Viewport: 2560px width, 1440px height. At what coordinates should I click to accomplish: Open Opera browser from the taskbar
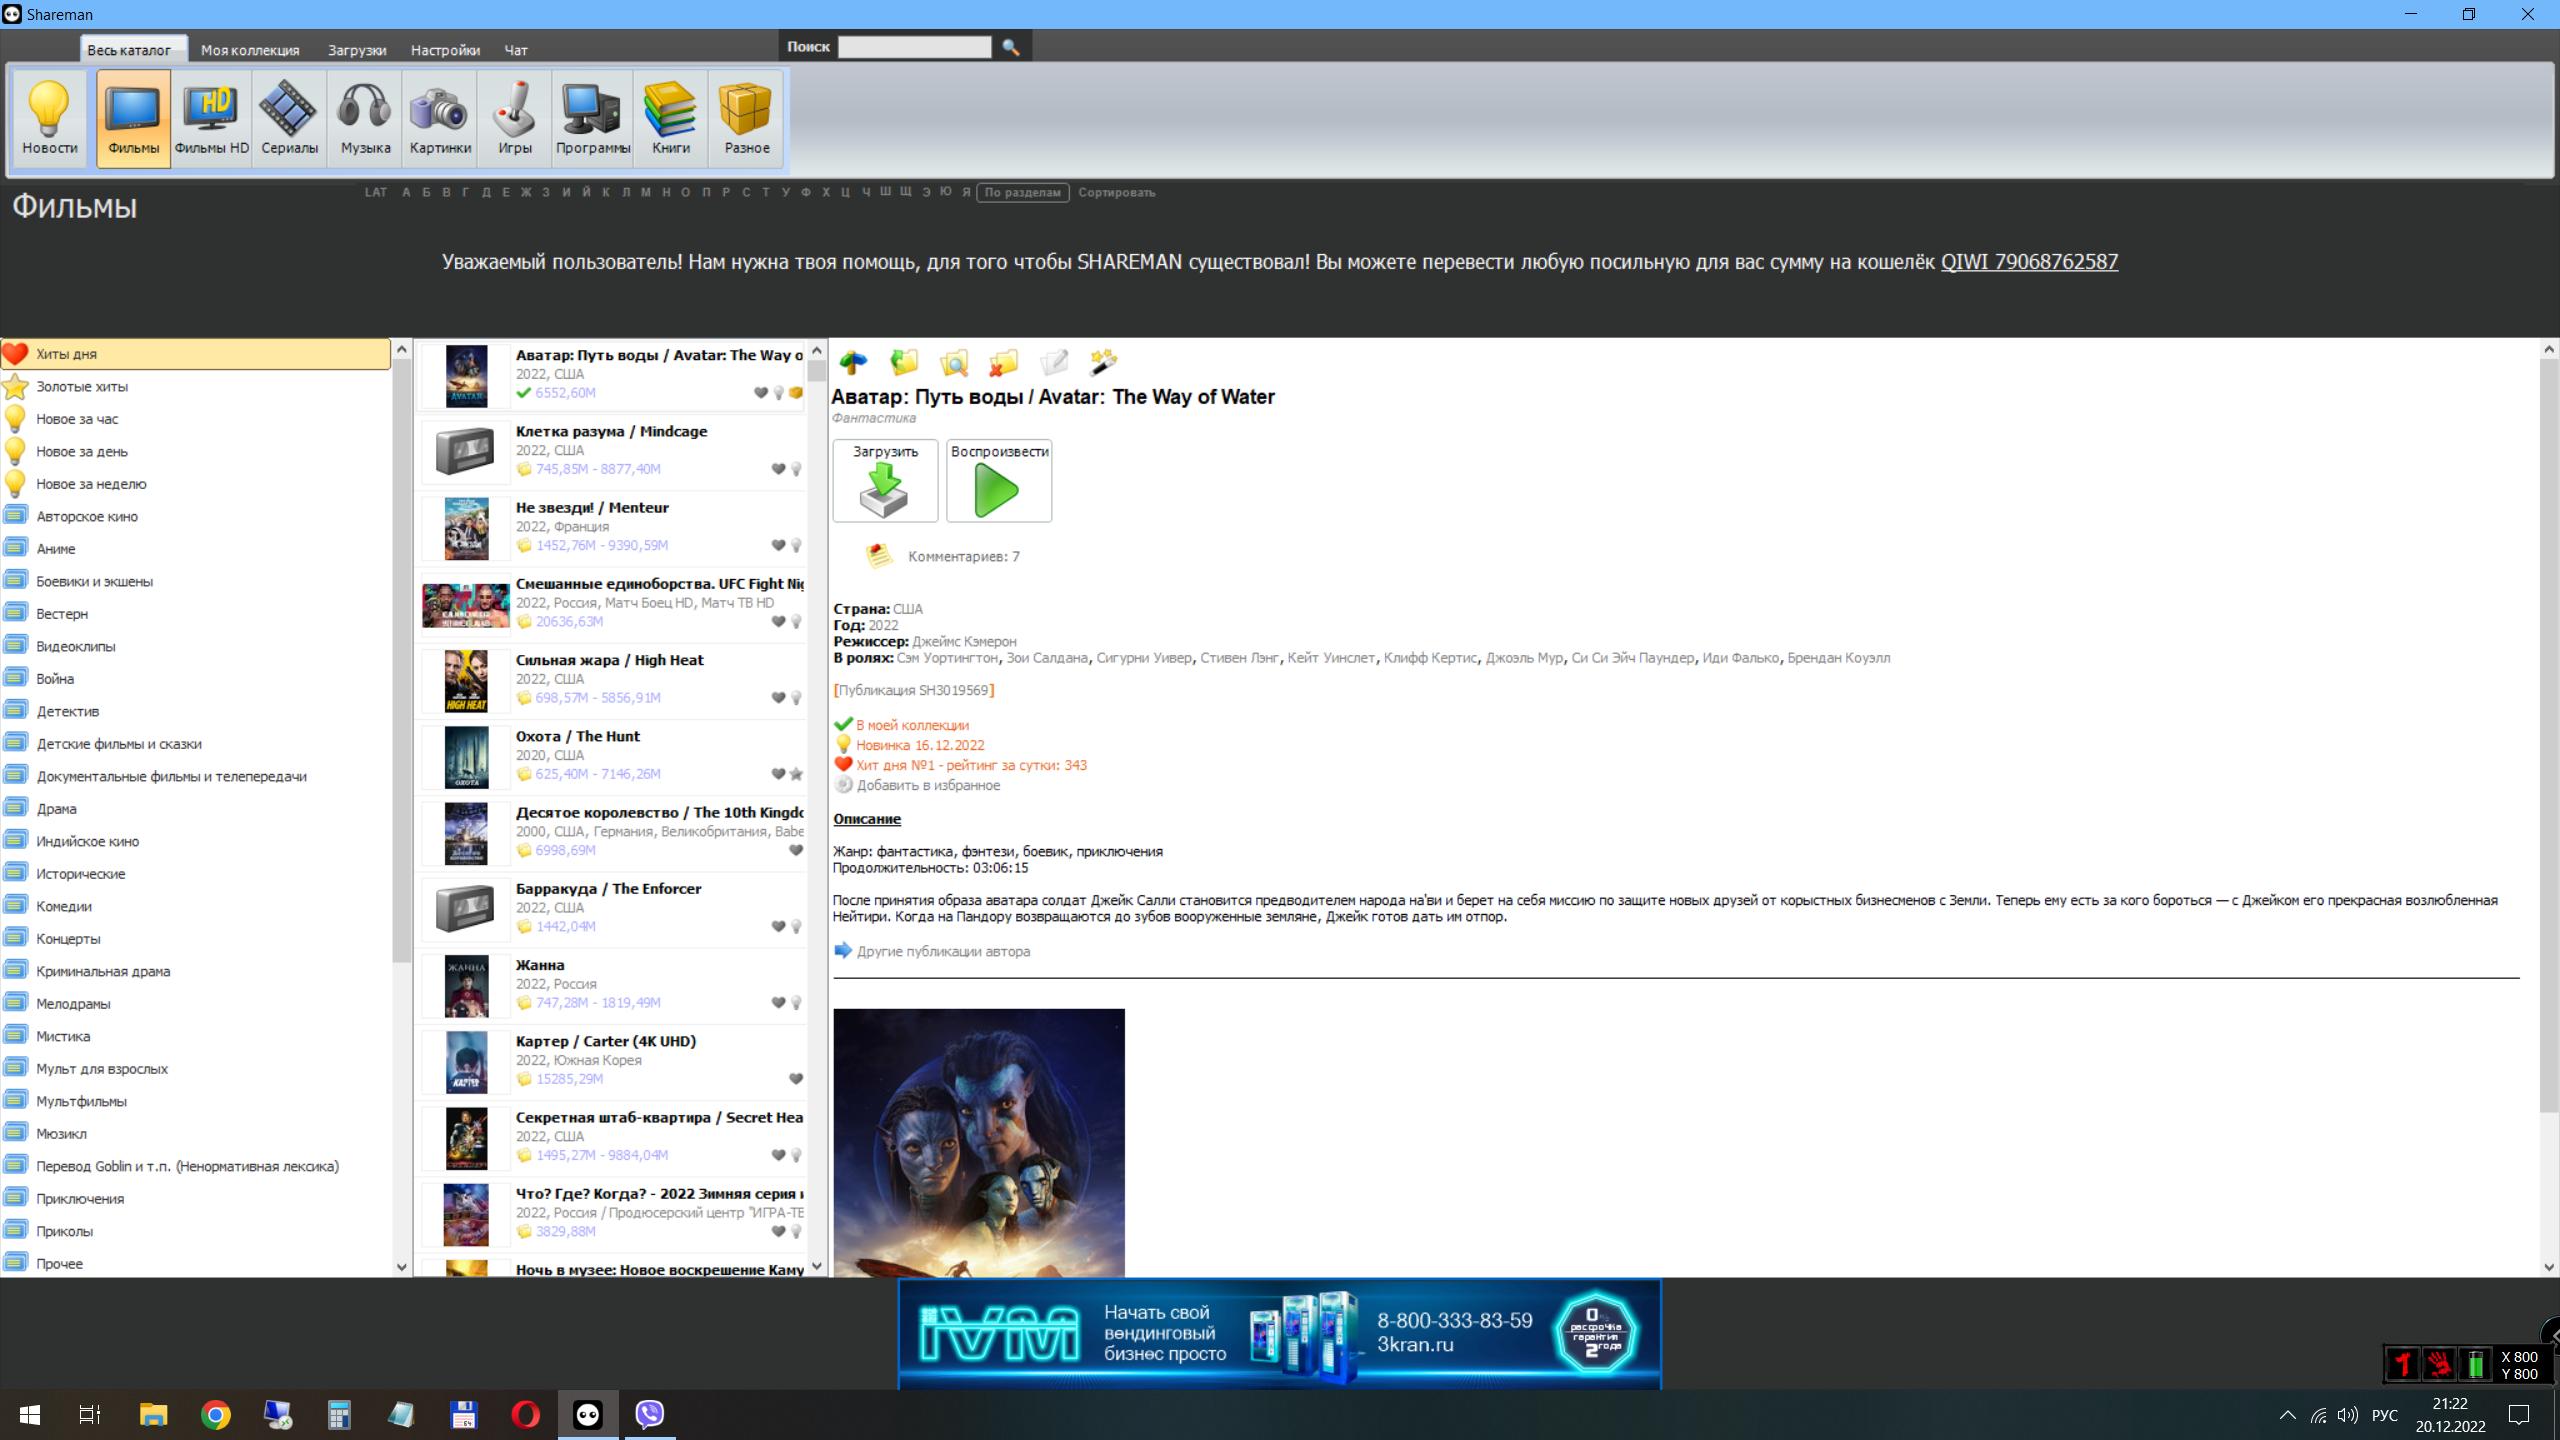coord(525,1414)
